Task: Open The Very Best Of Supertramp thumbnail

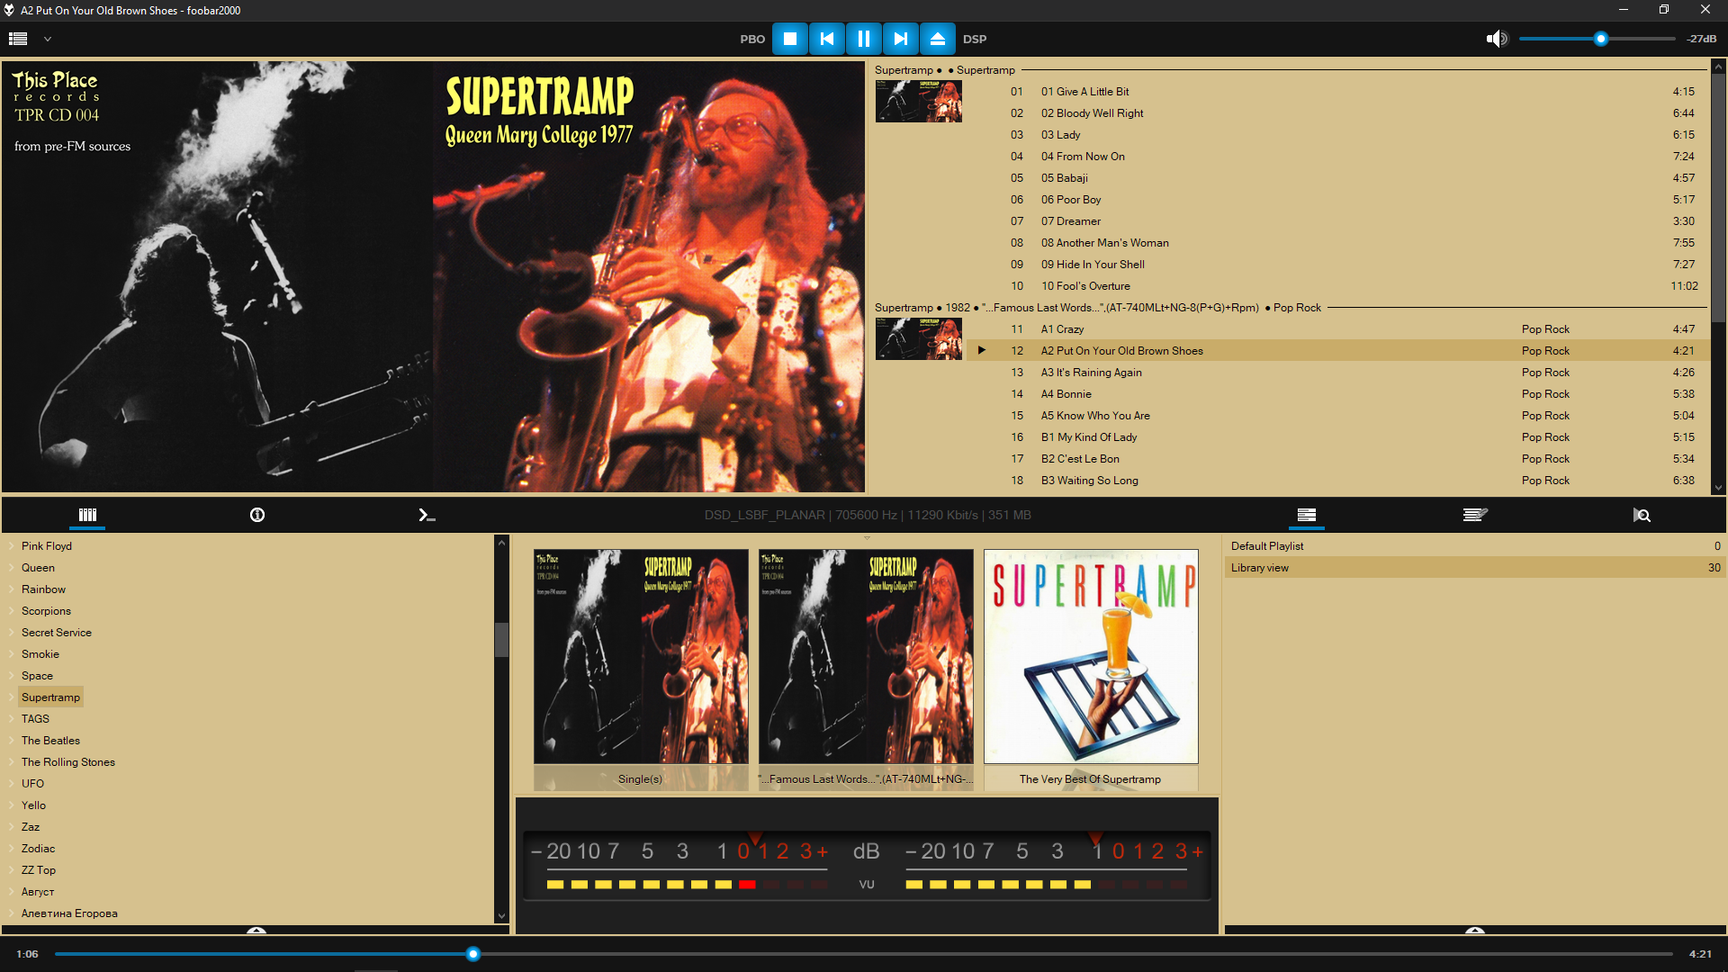Action: tap(1091, 670)
